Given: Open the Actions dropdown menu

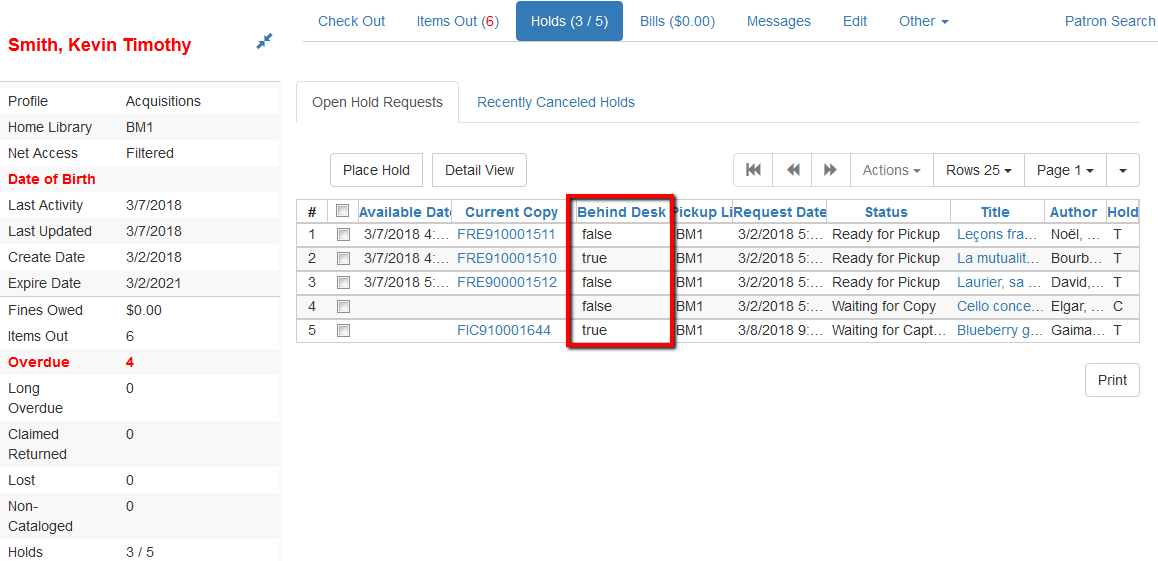Looking at the screenshot, I should (891, 170).
